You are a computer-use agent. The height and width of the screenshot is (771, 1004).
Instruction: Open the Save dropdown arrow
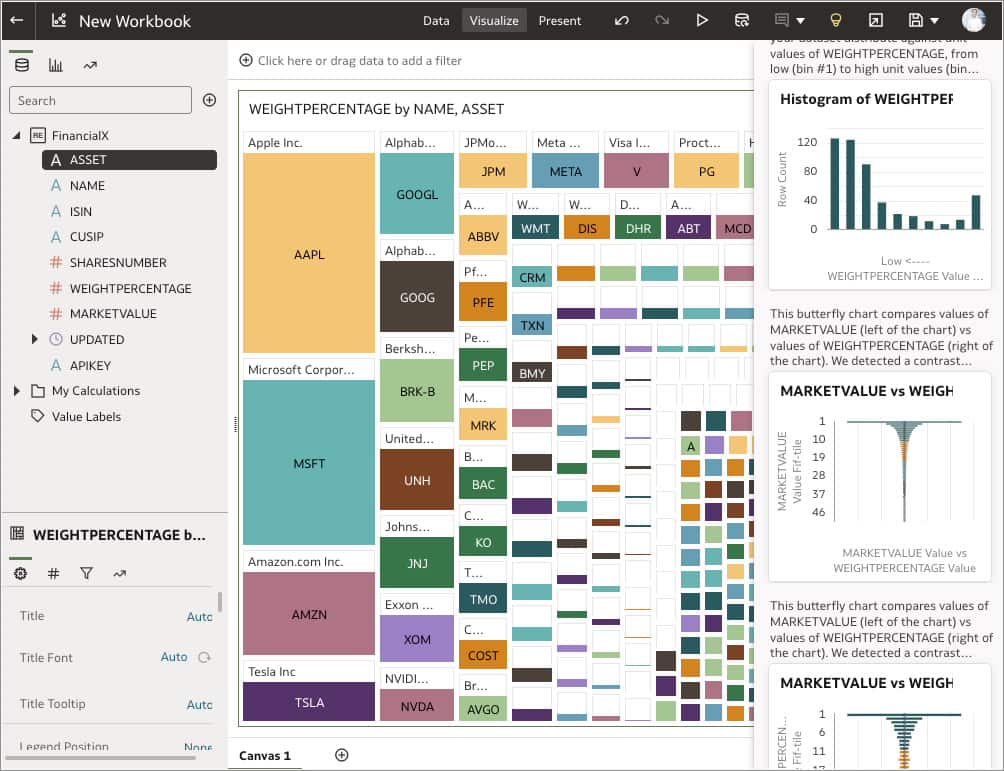(x=934, y=21)
